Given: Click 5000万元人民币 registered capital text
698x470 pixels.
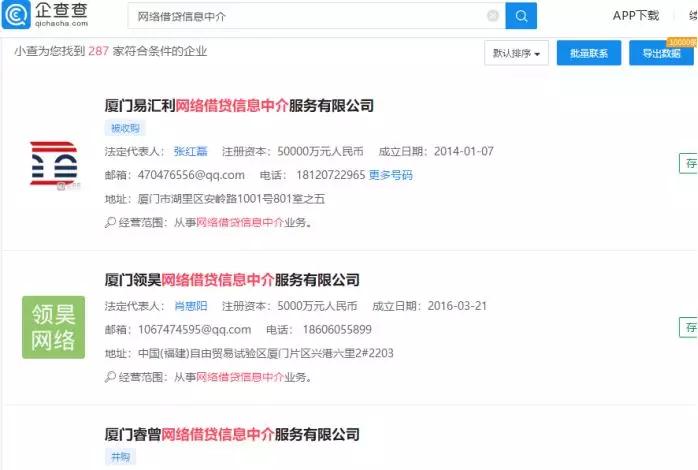Looking at the screenshot, I should pyautogui.click(x=317, y=306).
